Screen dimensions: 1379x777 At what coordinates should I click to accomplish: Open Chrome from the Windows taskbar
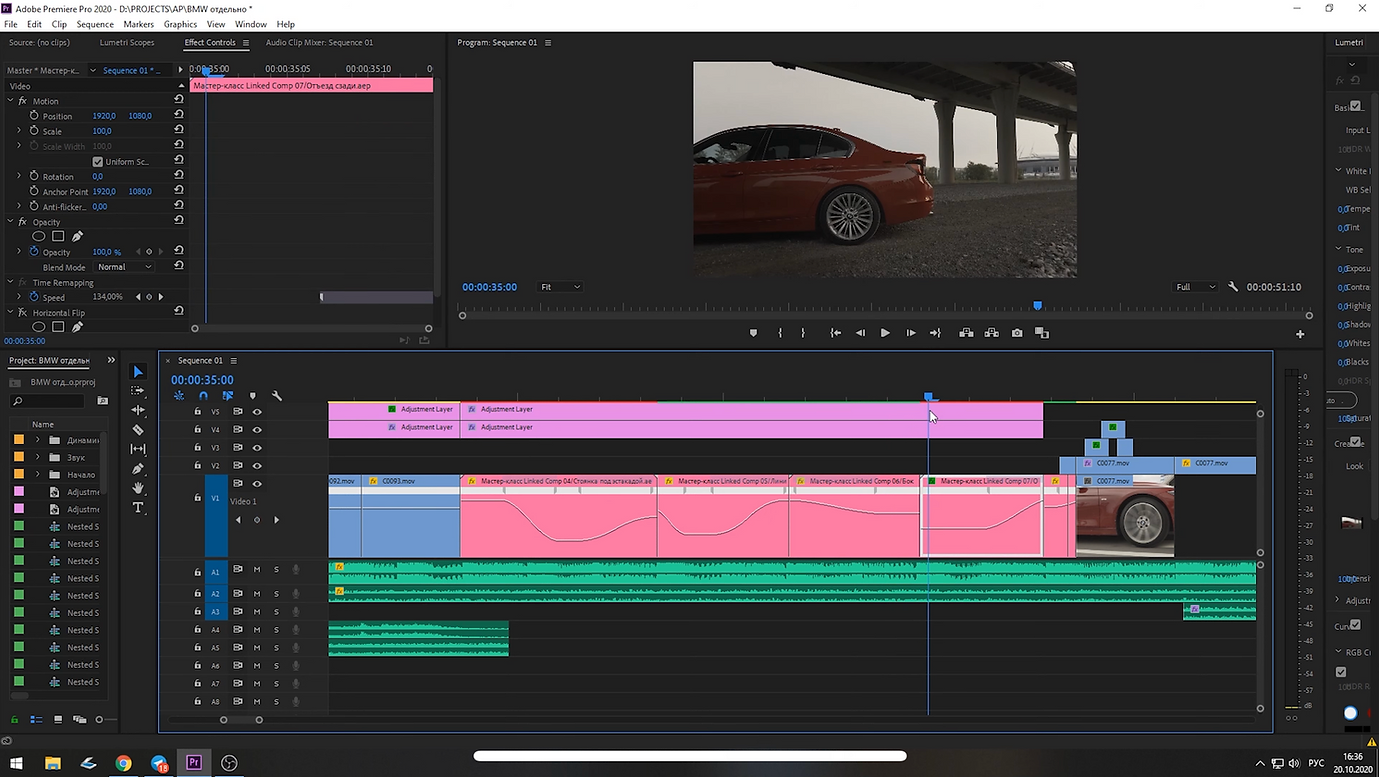(x=123, y=763)
